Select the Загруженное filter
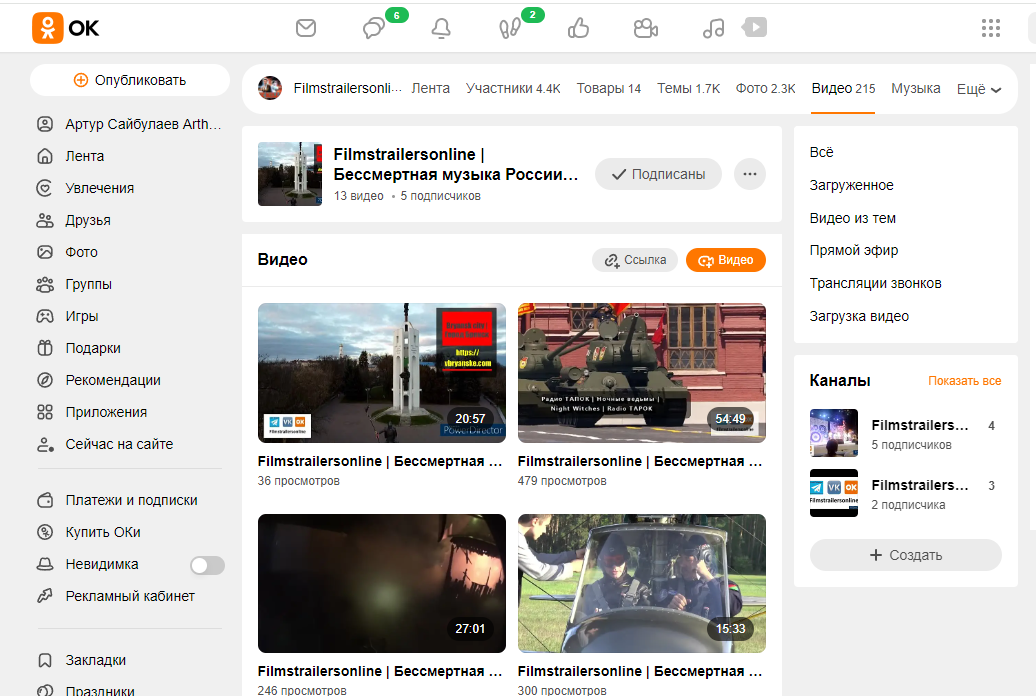The image size is (1036, 696). tap(851, 186)
